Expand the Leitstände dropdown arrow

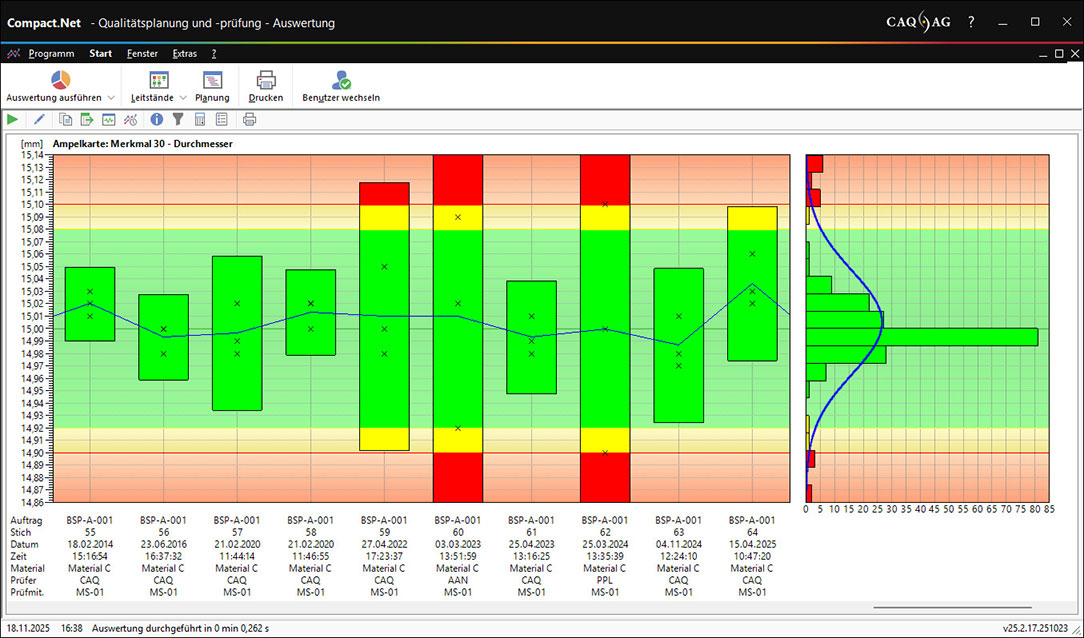(183, 98)
